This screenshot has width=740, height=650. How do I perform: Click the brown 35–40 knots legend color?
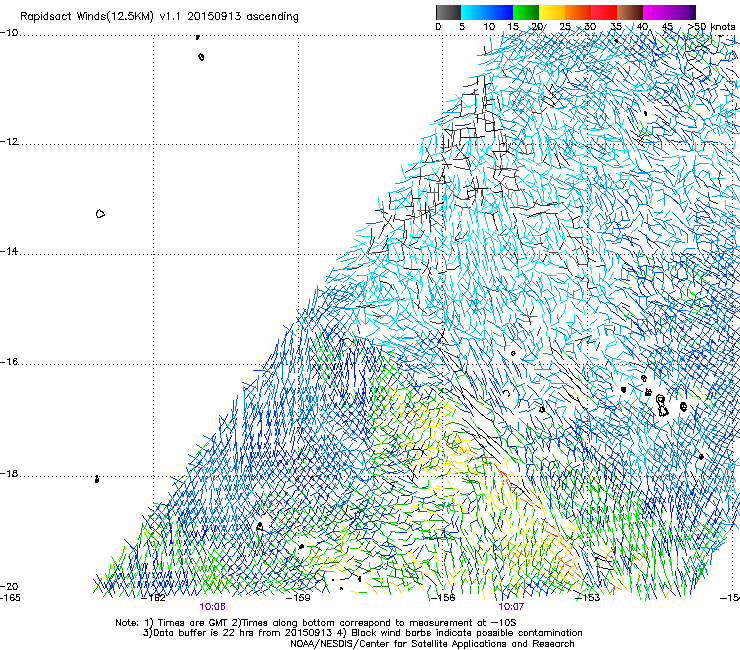click(630, 12)
